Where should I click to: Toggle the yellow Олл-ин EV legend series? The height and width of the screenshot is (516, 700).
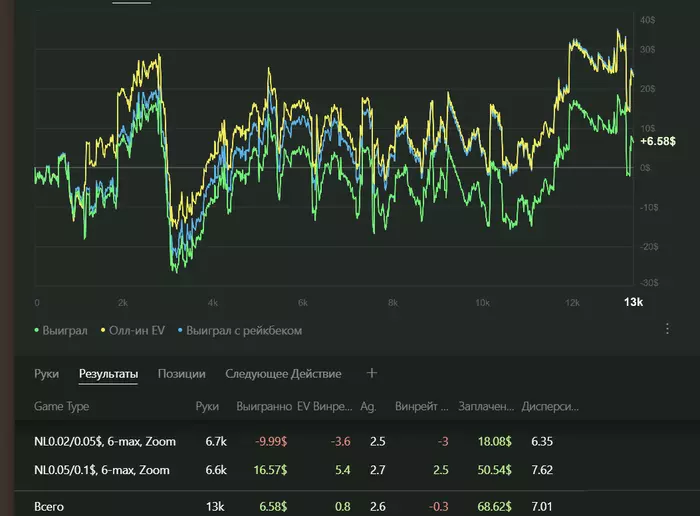click(x=136, y=330)
